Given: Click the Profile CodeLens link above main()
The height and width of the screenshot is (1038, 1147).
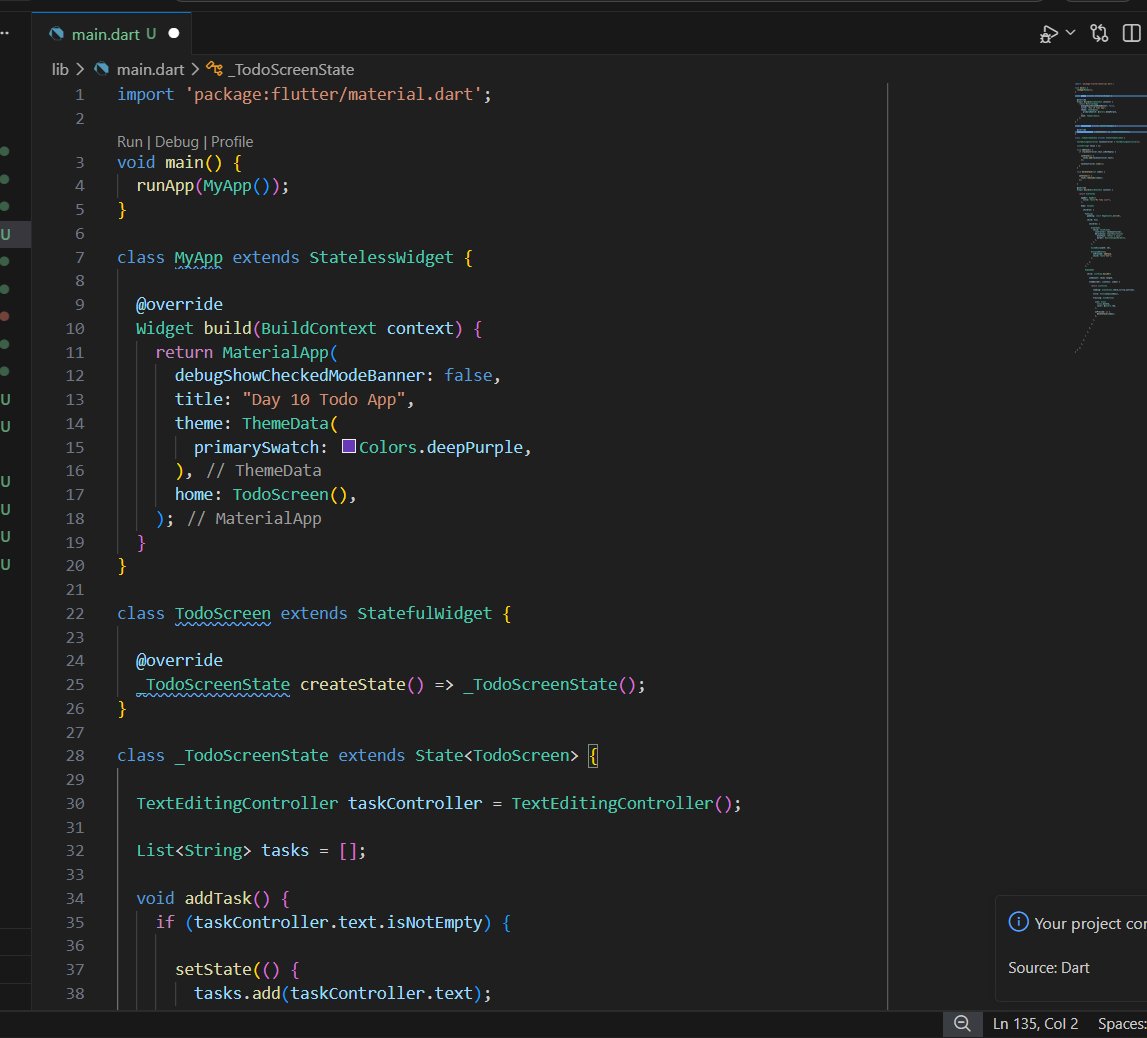Looking at the screenshot, I should [232, 142].
